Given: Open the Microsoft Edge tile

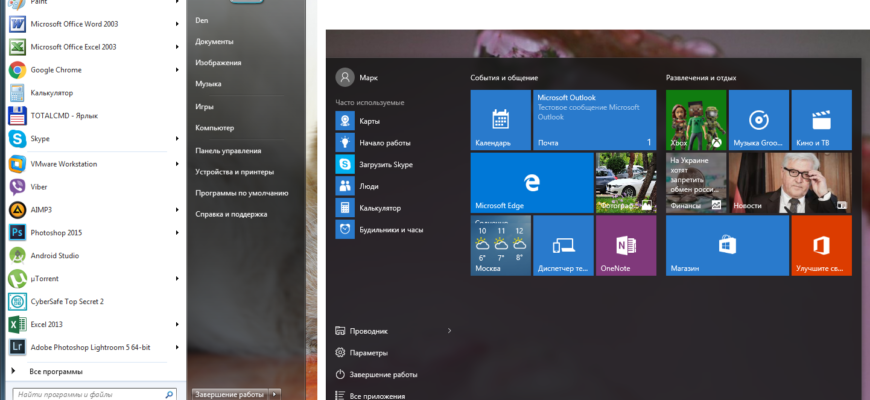Looking at the screenshot, I should tap(532, 183).
